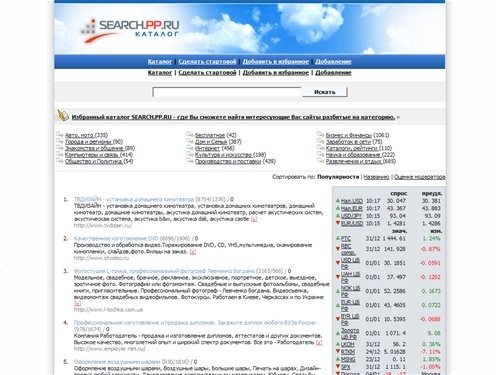500x375 pixels.
Task: Sort listings by Оценке модератора
Action: [x=420, y=177]
